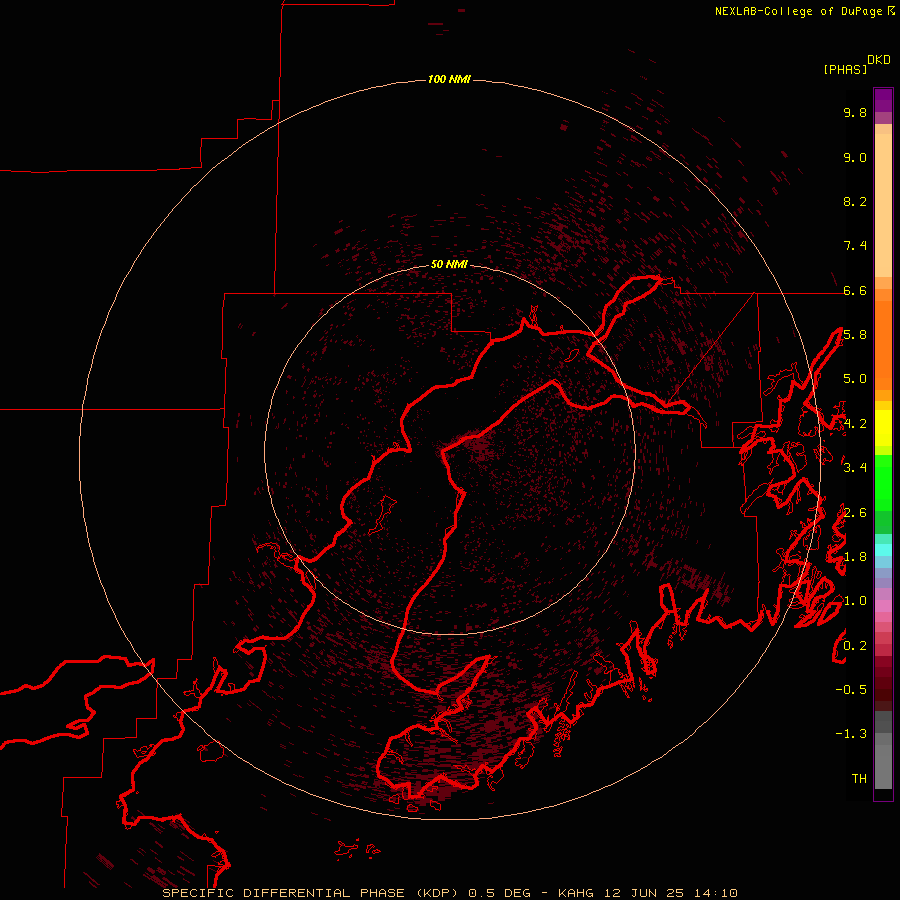Click the cyan color bar segment
The image size is (900, 900).
pos(883,549)
